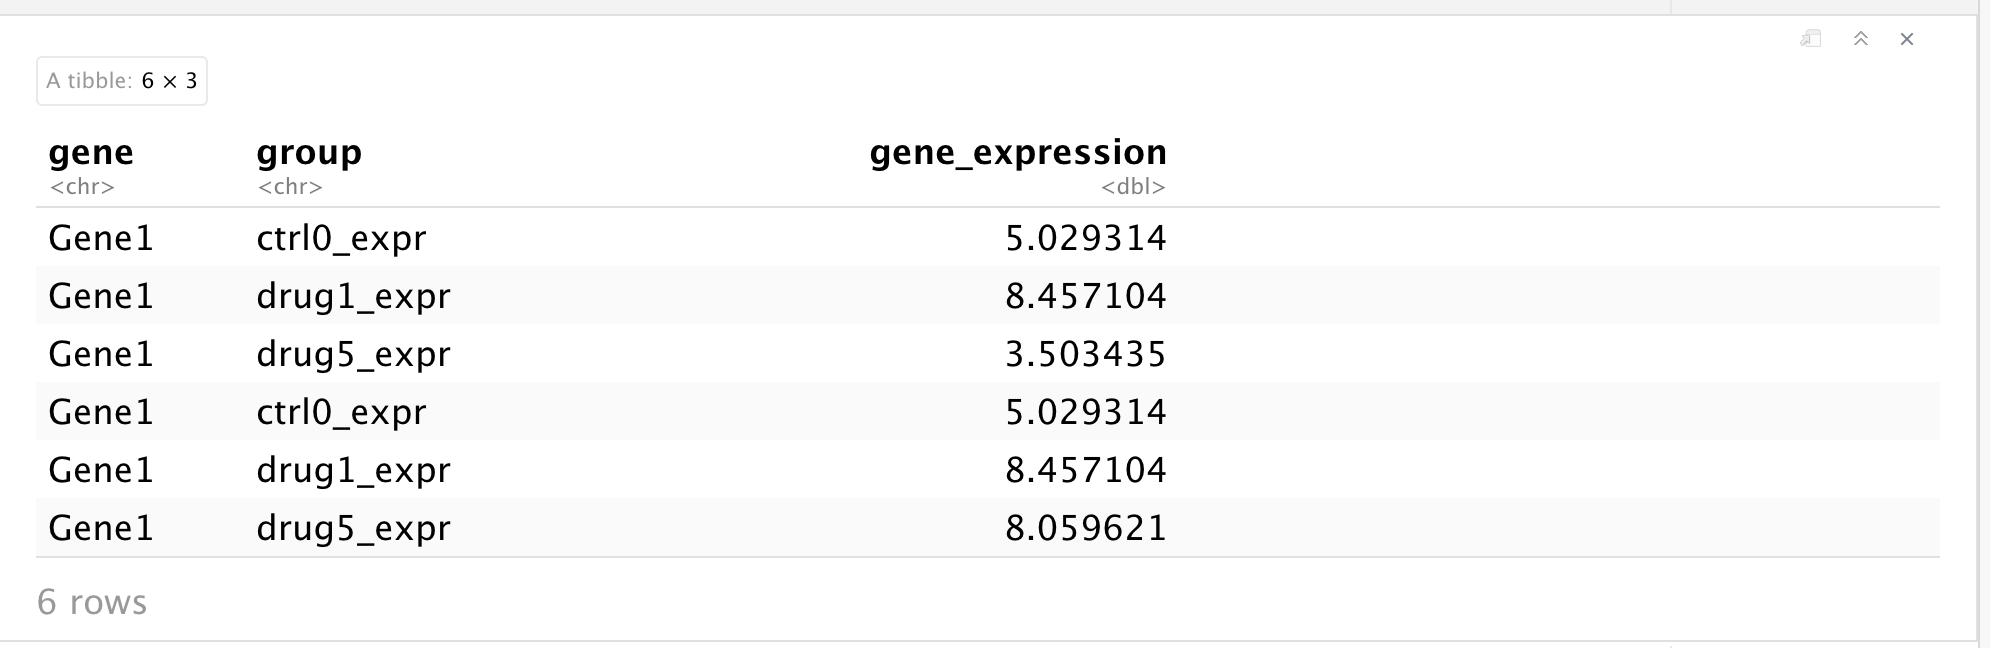Click the 5.029314 value in the first row
Viewport: 1990px width, 648px height.
pos(1086,238)
